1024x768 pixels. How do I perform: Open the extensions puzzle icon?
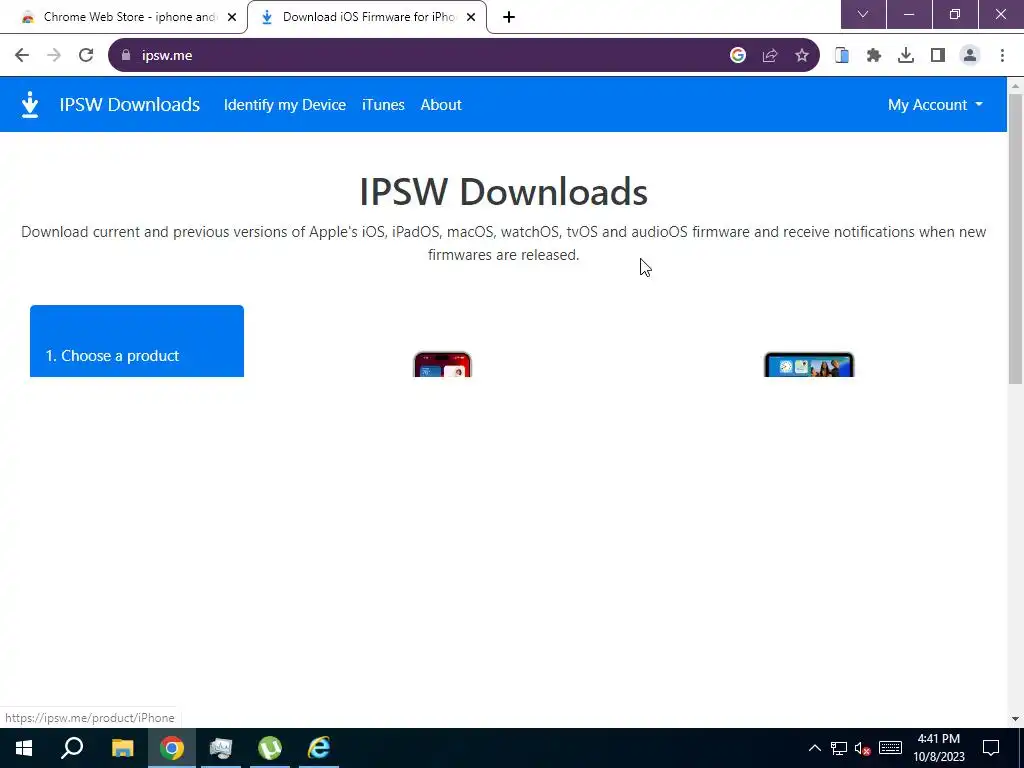pyautogui.click(x=874, y=56)
